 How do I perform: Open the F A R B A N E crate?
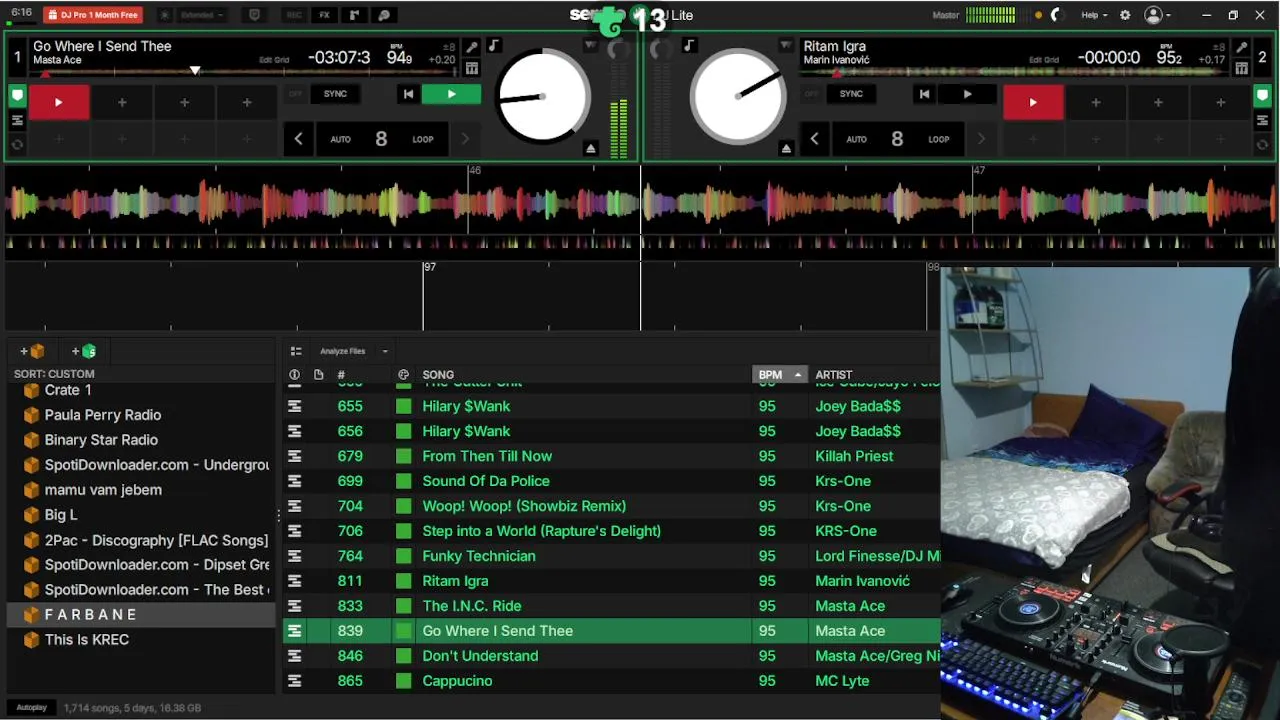(140, 615)
